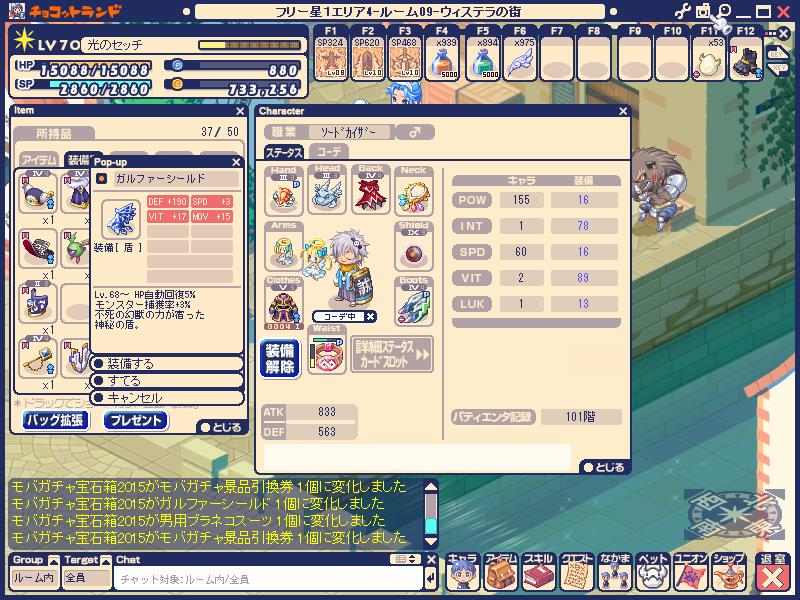Choose 装備する in the pop-up
The width and height of the screenshot is (800, 600).
(167, 364)
